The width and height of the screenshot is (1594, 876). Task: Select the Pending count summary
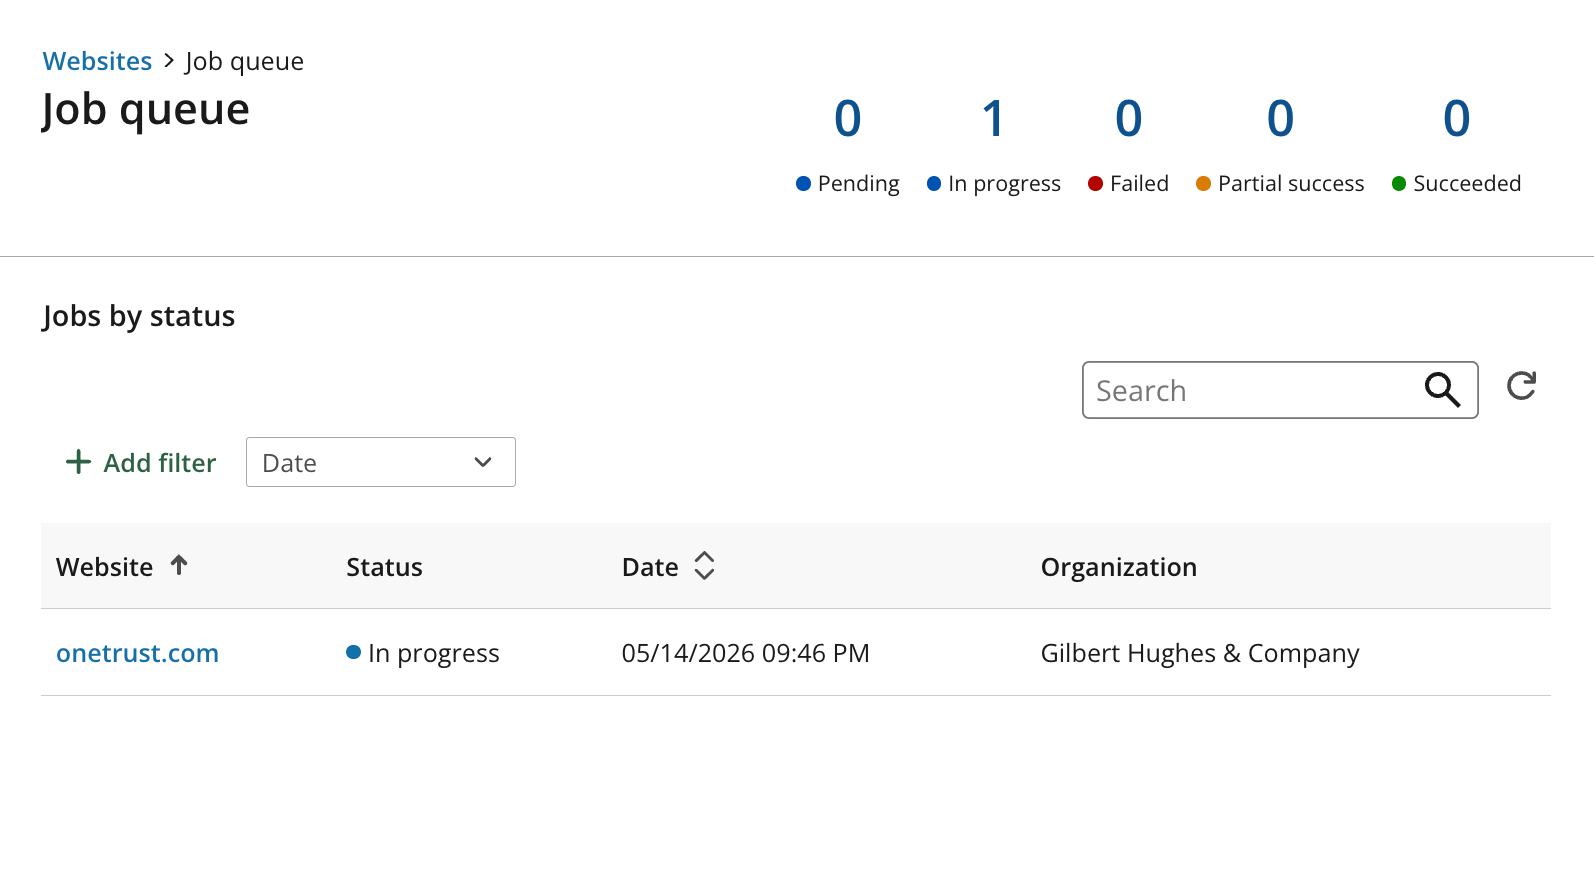[848, 143]
